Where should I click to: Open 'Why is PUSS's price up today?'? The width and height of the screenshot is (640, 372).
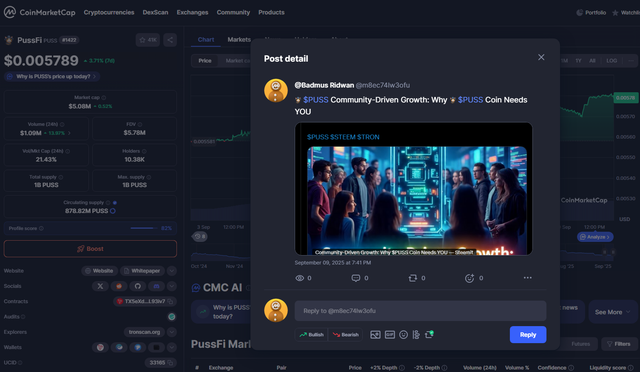[x=52, y=76]
